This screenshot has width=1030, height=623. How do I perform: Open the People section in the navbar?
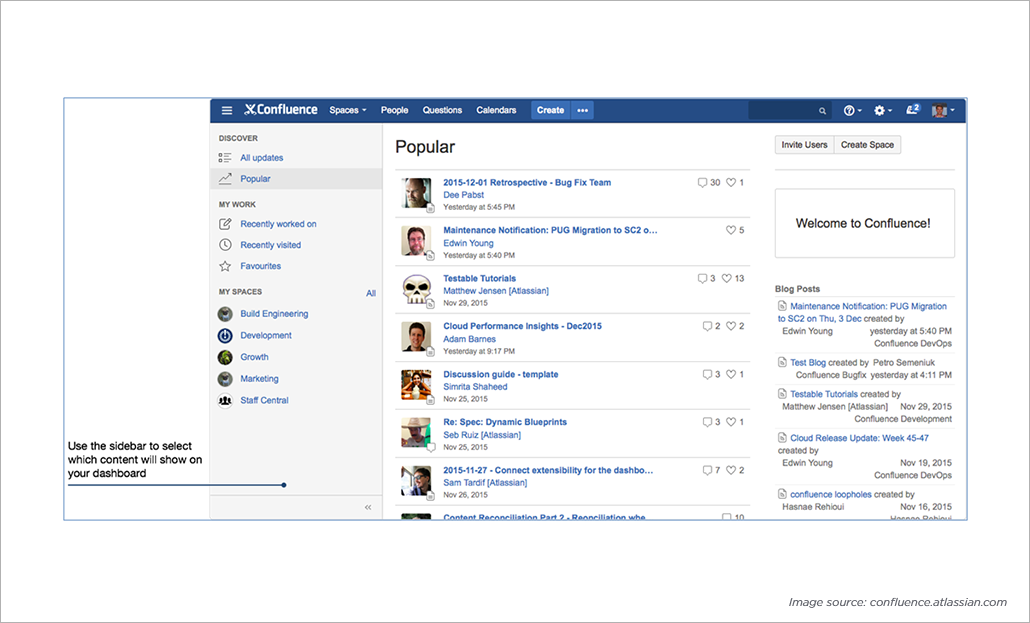(394, 110)
